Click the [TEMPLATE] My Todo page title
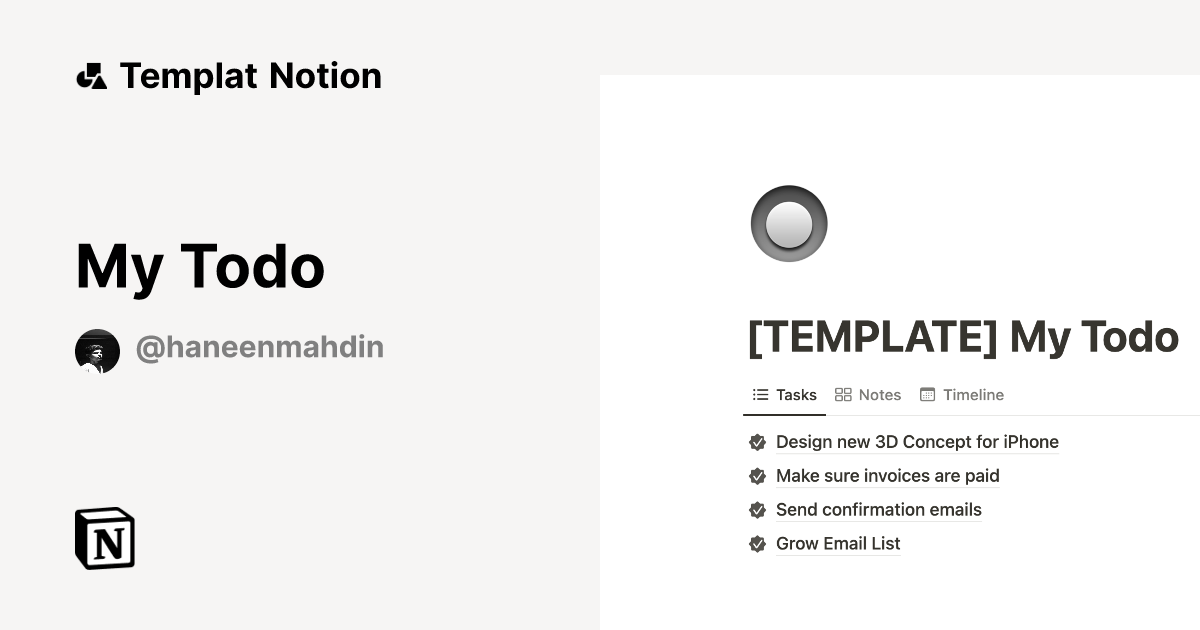The height and width of the screenshot is (630, 1200). click(x=963, y=337)
